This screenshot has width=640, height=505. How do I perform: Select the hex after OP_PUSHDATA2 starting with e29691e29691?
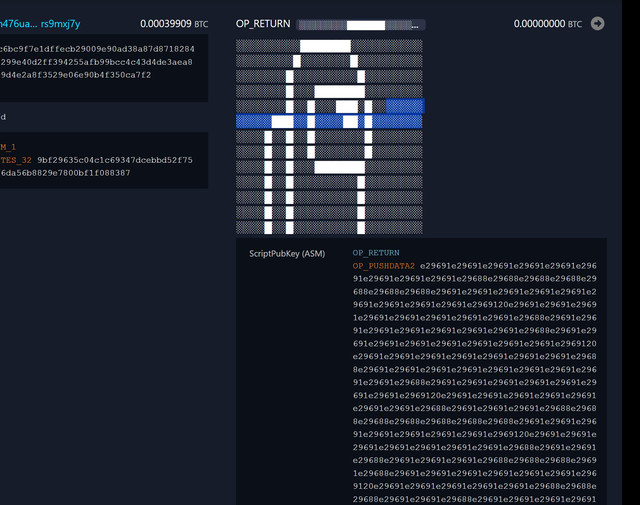click(508, 266)
